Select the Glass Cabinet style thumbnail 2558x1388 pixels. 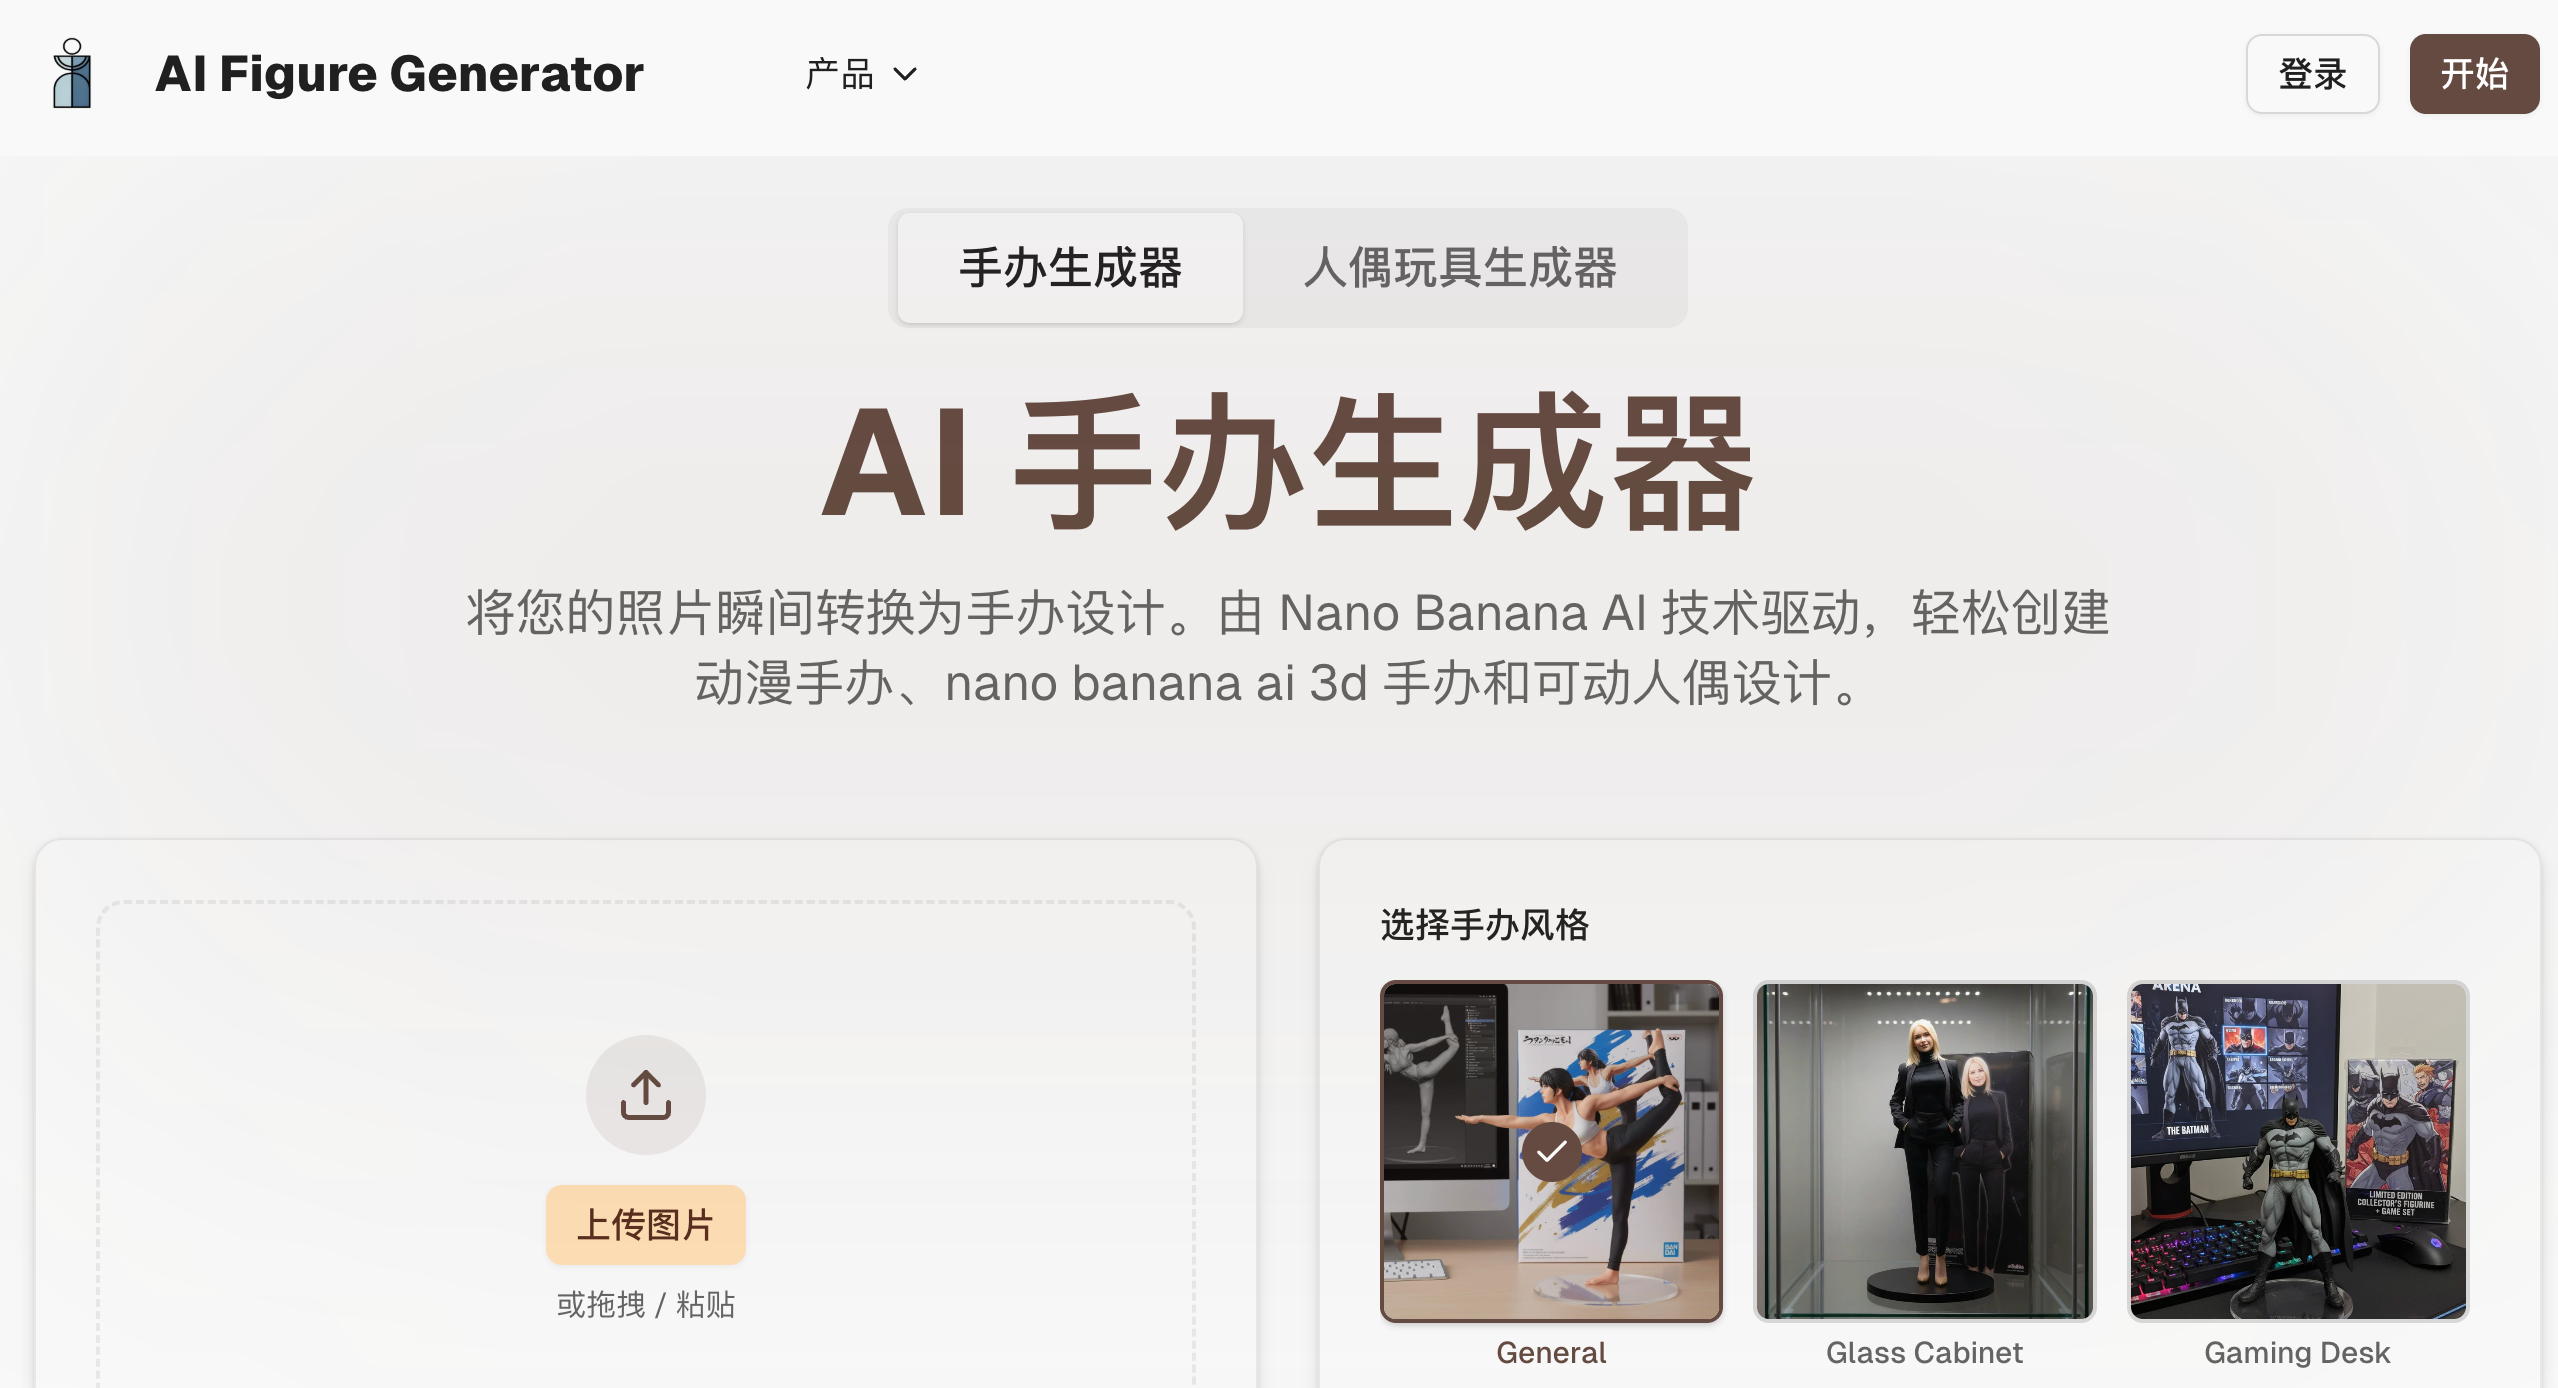tap(1924, 1151)
